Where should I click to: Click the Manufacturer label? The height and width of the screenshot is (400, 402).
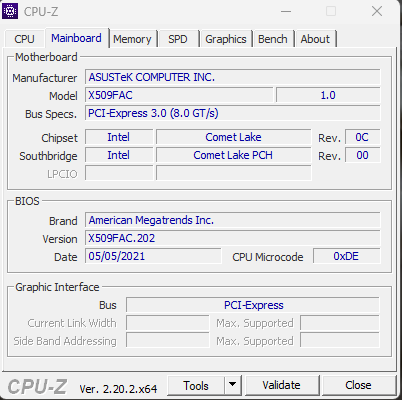point(45,78)
